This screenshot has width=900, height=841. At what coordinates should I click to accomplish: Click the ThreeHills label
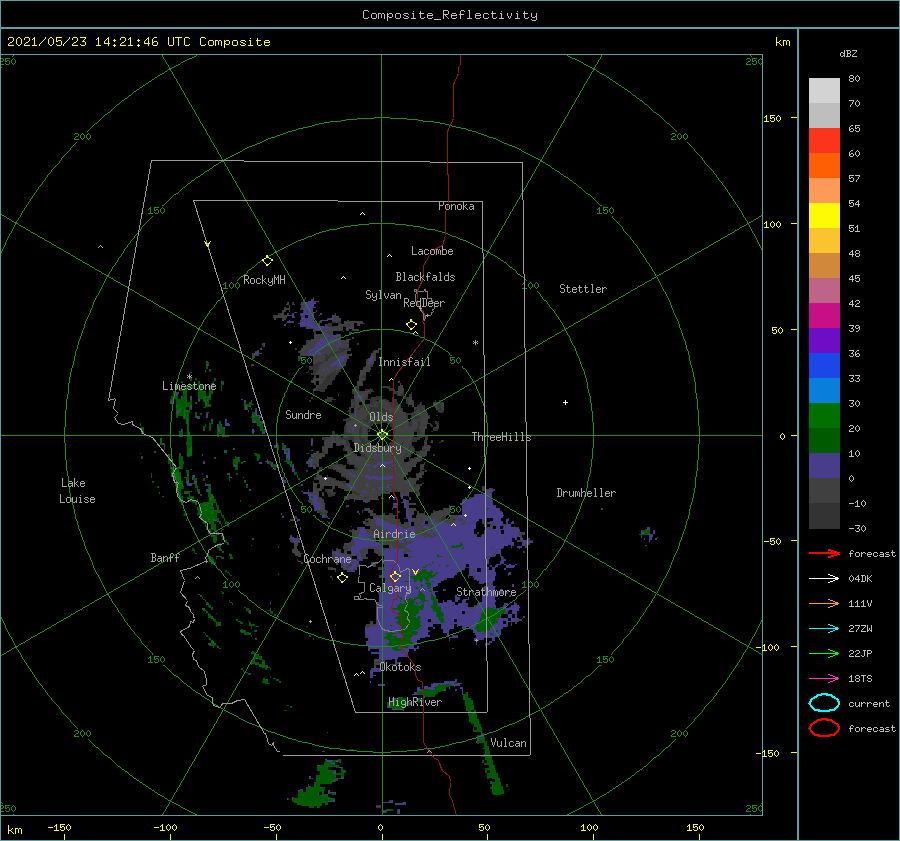pyautogui.click(x=501, y=437)
